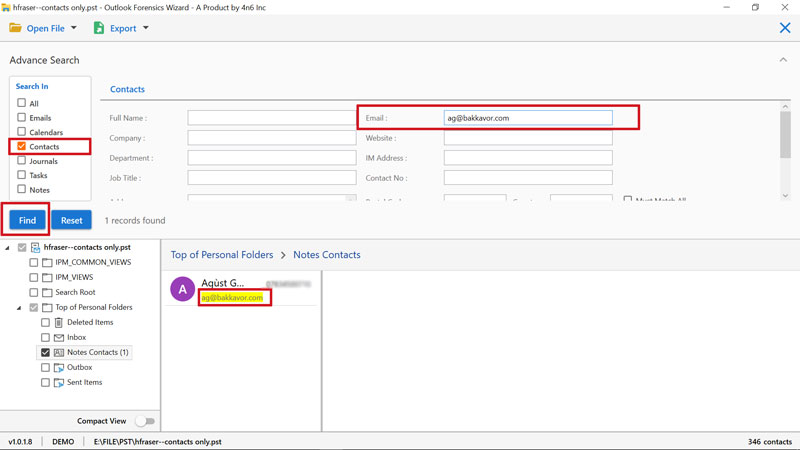Check the Inbox folder checkbox
The width and height of the screenshot is (800, 450).
pos(45,338)
